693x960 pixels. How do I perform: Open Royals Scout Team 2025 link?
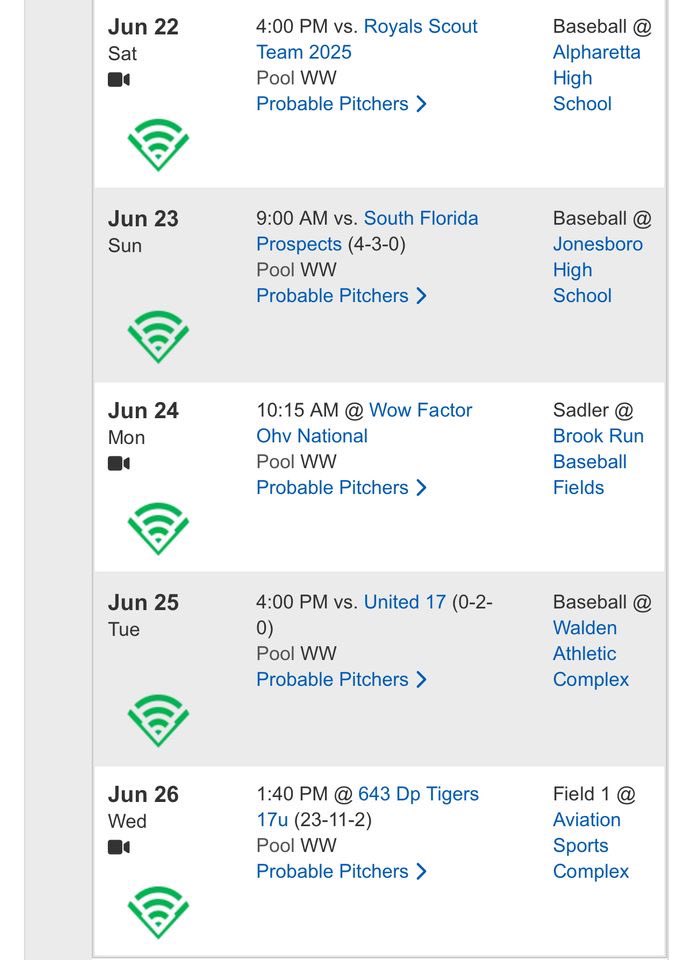pyautogui.click(x=367, y=39)
